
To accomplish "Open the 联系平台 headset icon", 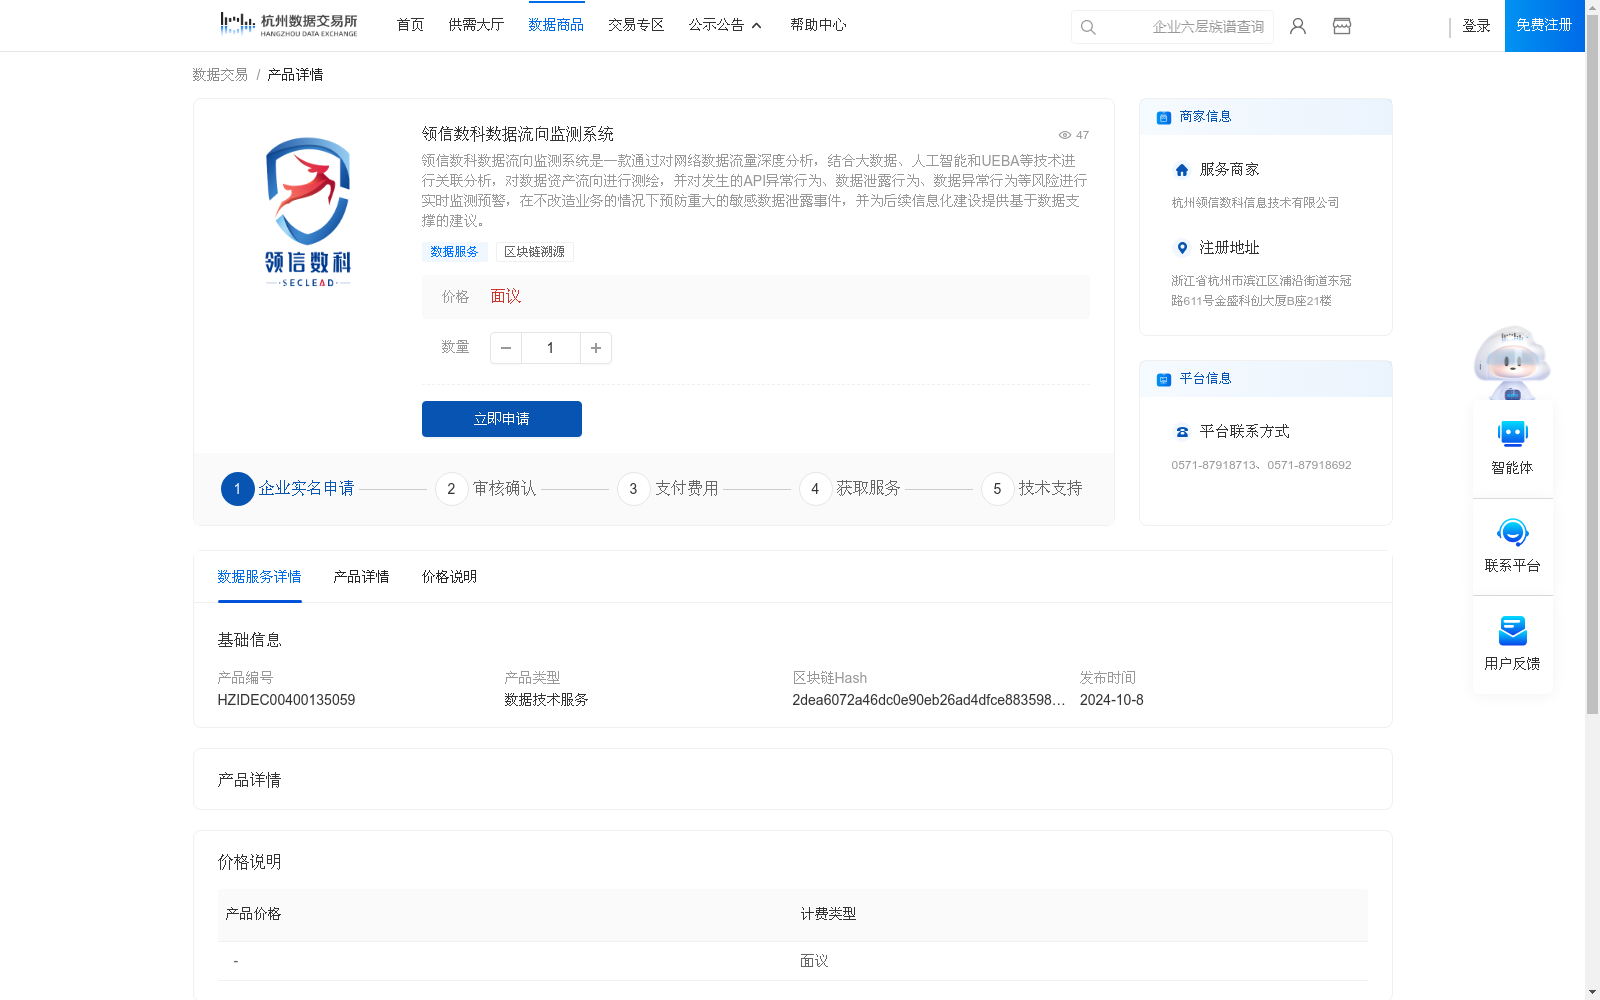I will coord(1512,532).
